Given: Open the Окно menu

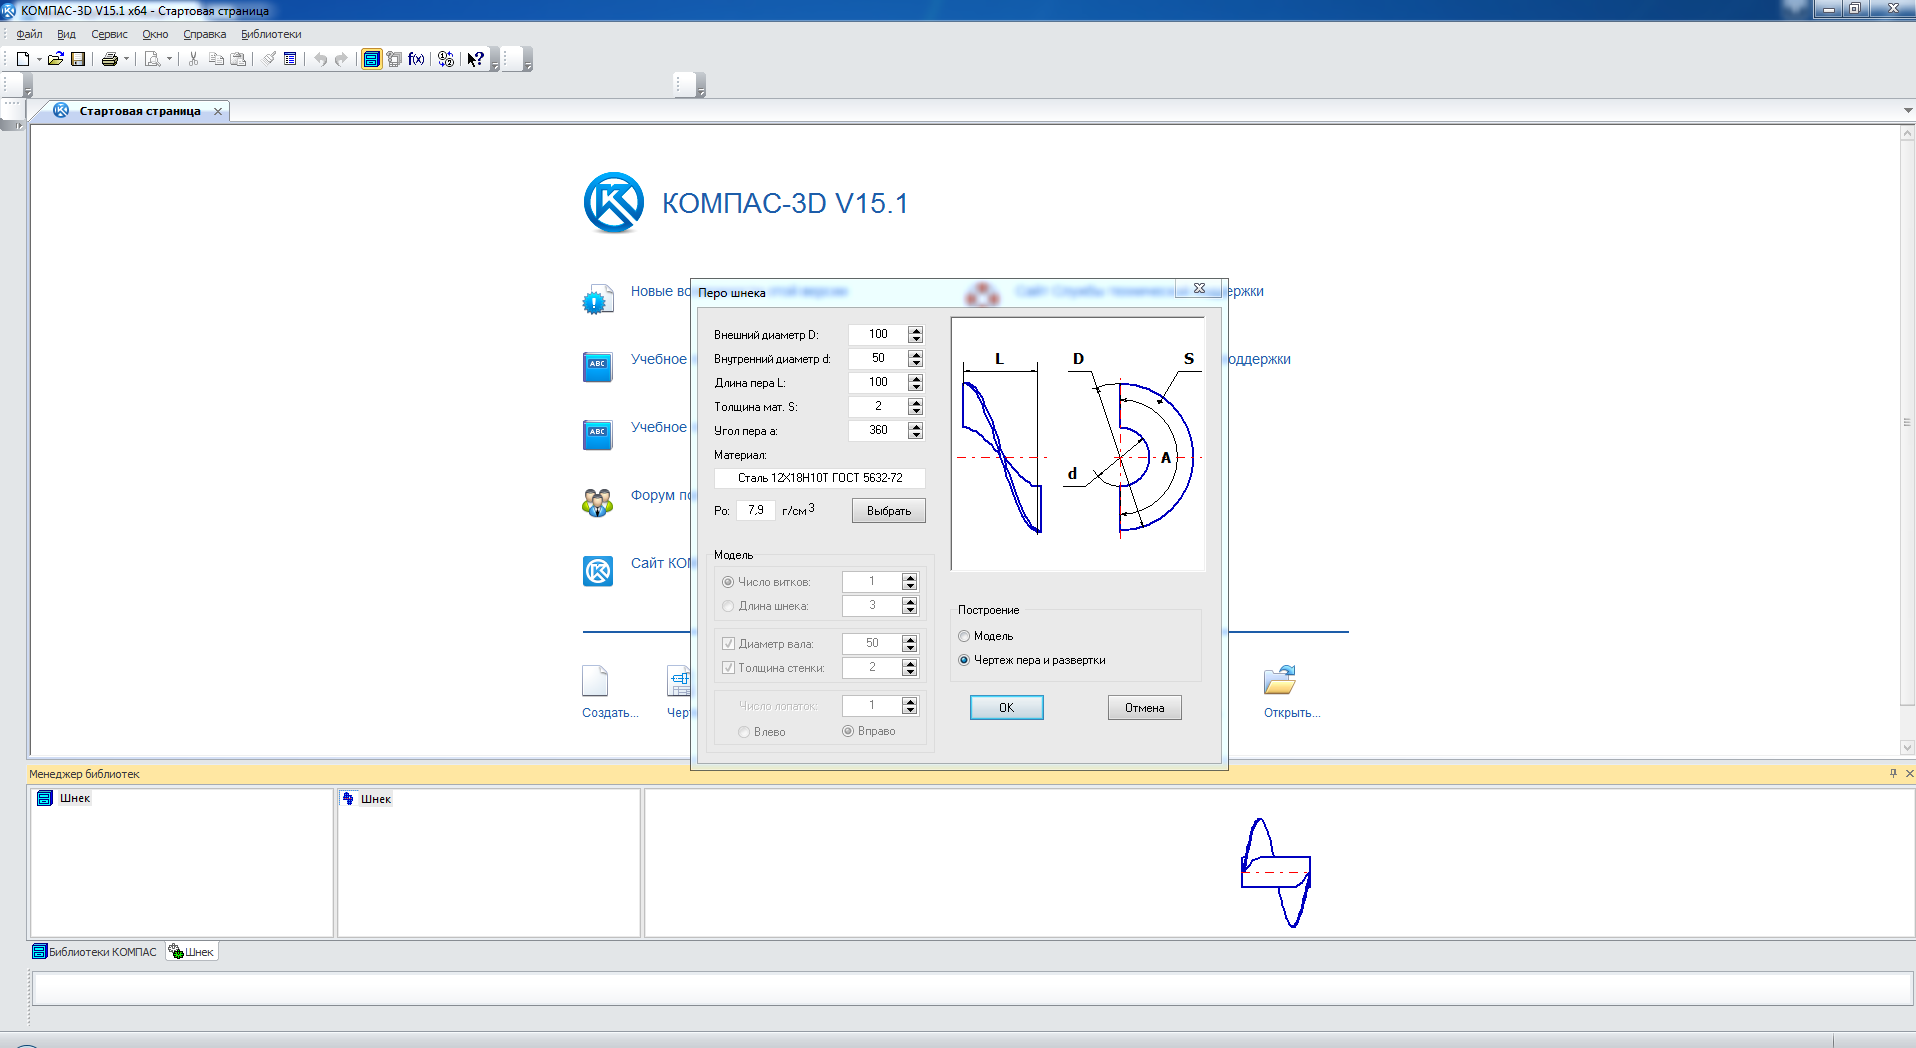Looking at the screenshot, I should (x=155, y=34).
